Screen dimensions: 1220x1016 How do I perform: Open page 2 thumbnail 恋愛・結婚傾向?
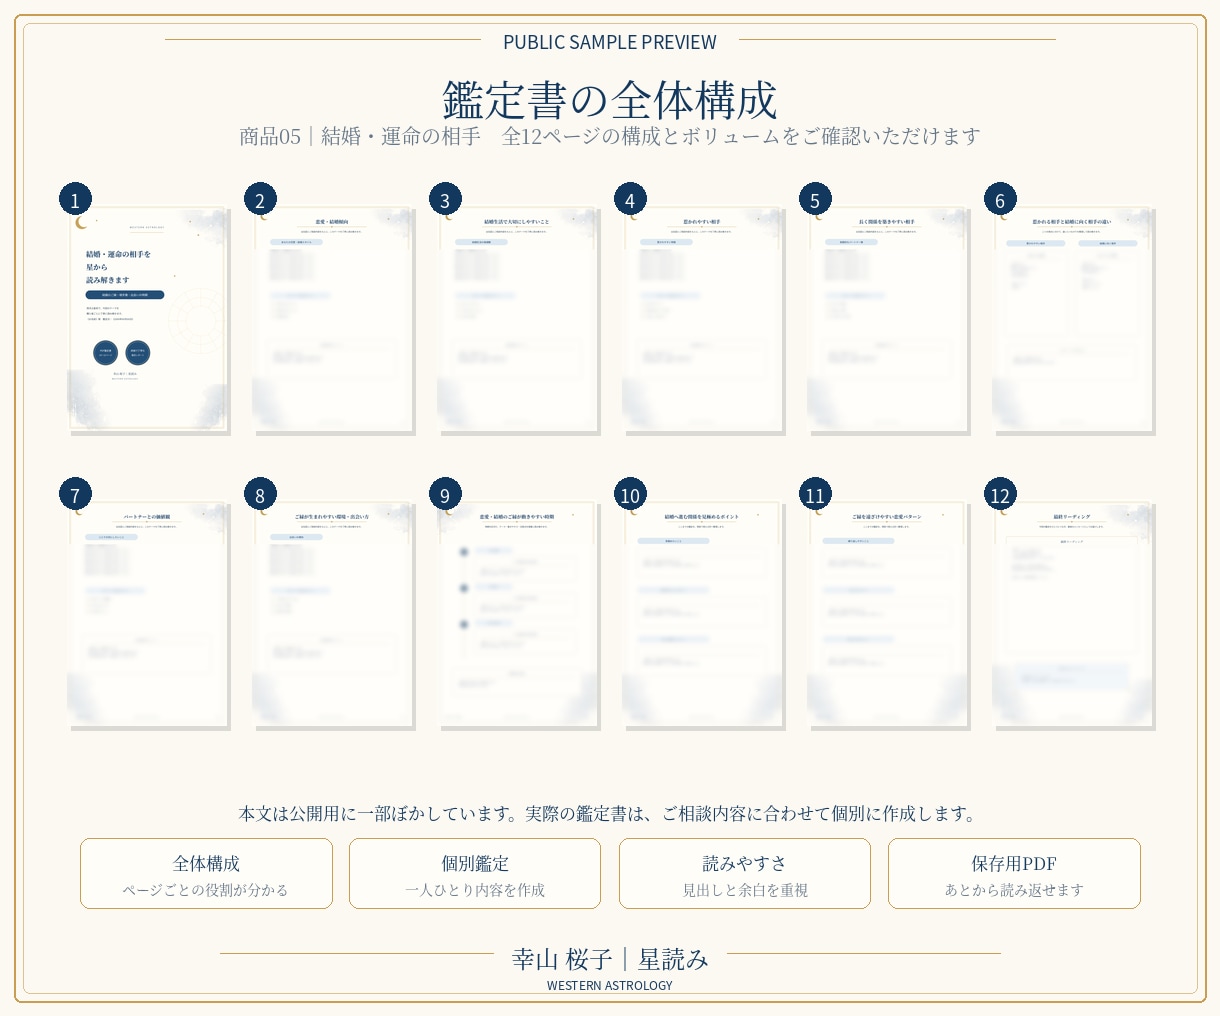332,319
